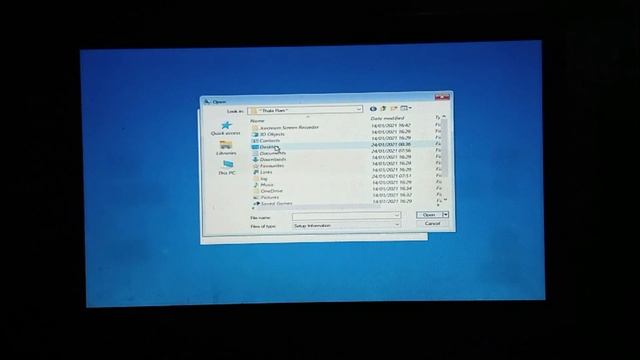This screenshot has width=640, height=360.
Task: Click the Music note icon
Action: click(256, 185)
